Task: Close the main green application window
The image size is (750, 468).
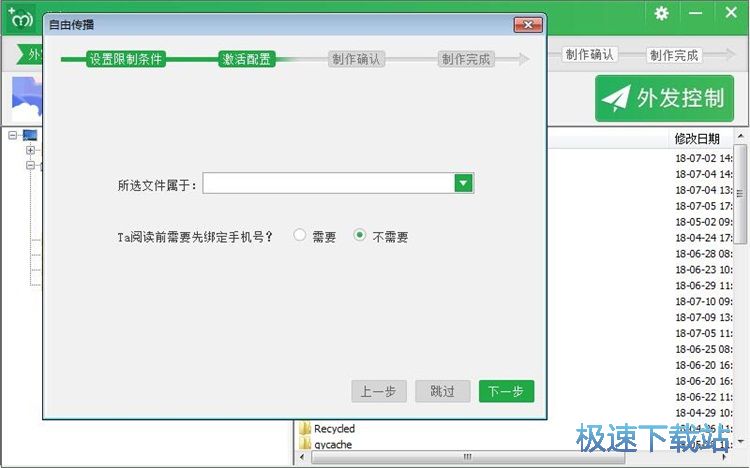Action: click(731, 12)
